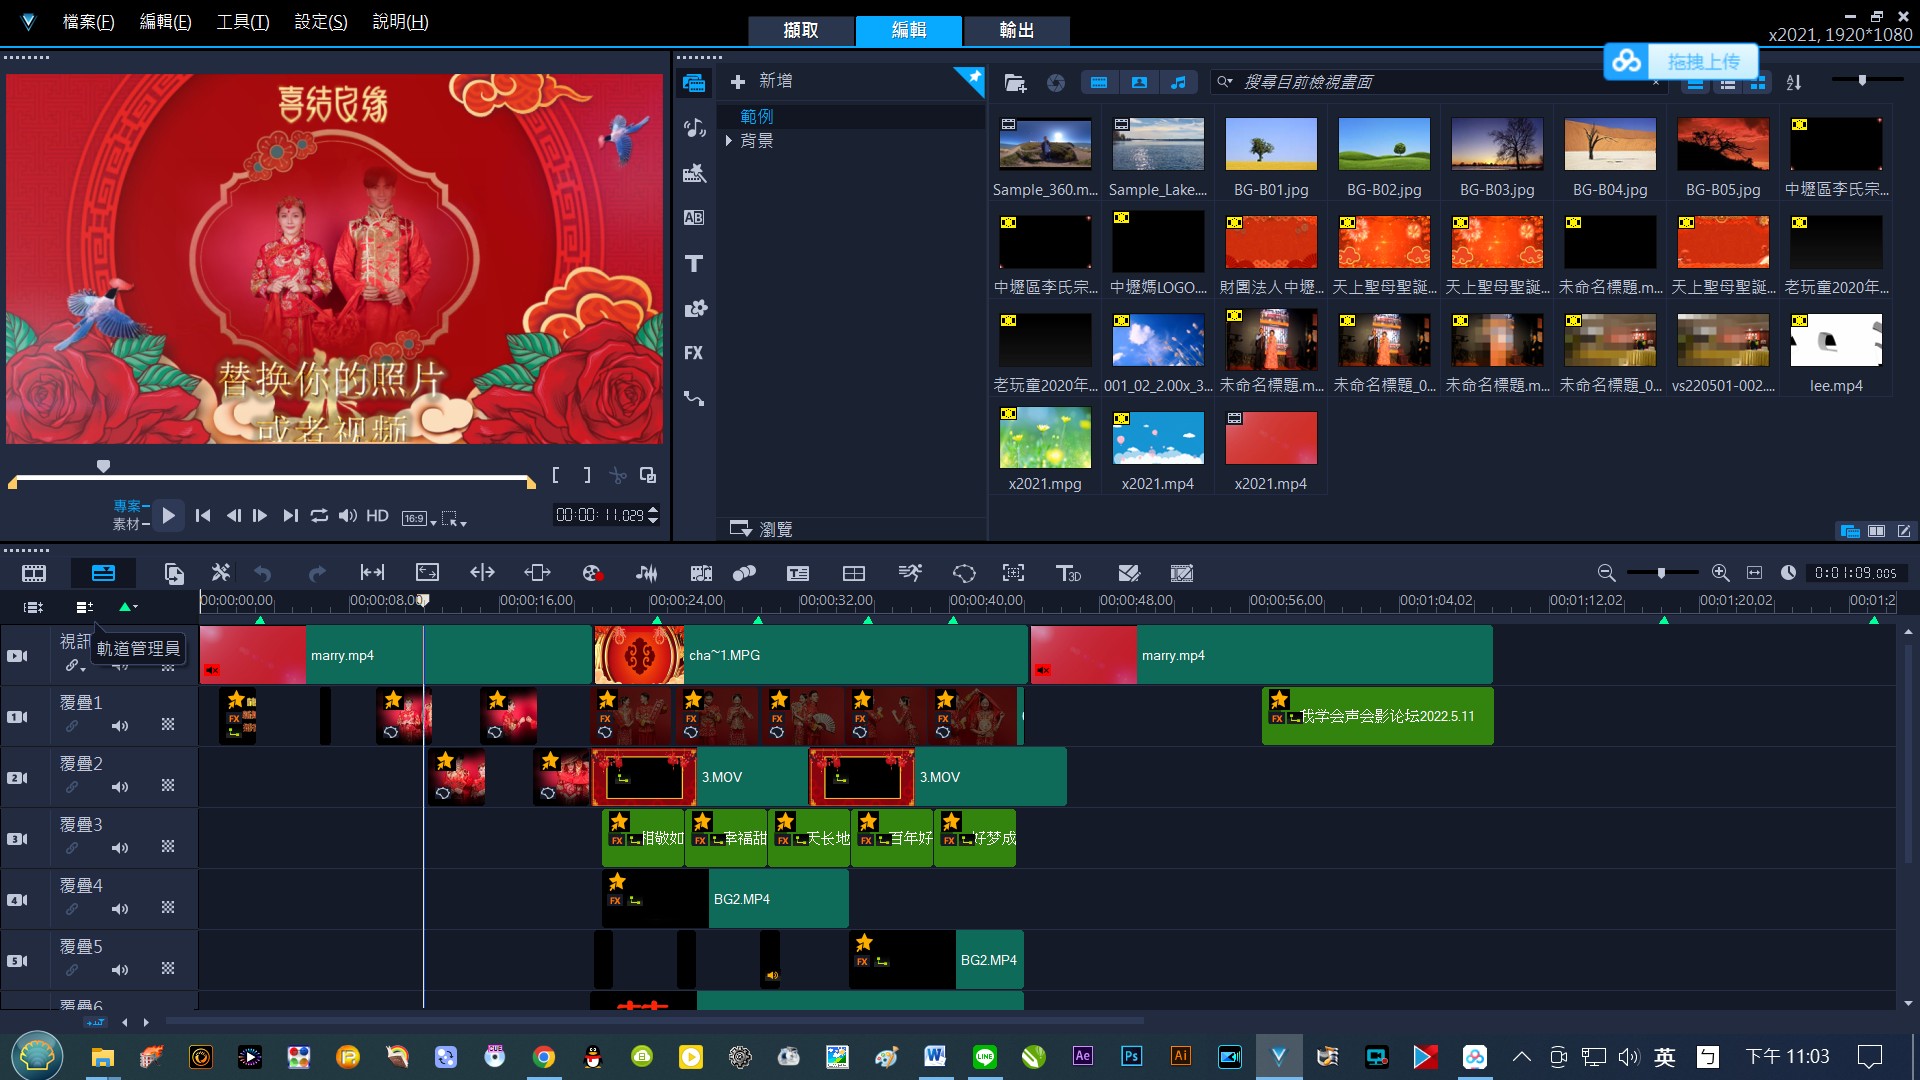1920x1080 pixels.
Task: Select 範例 folder in library tree
Action: pos(757,117)
